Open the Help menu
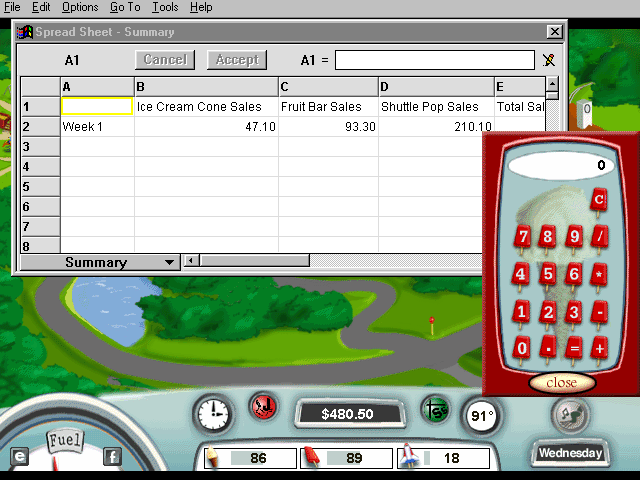This screenshot has height=480, width=640. [x=201, y=7]
